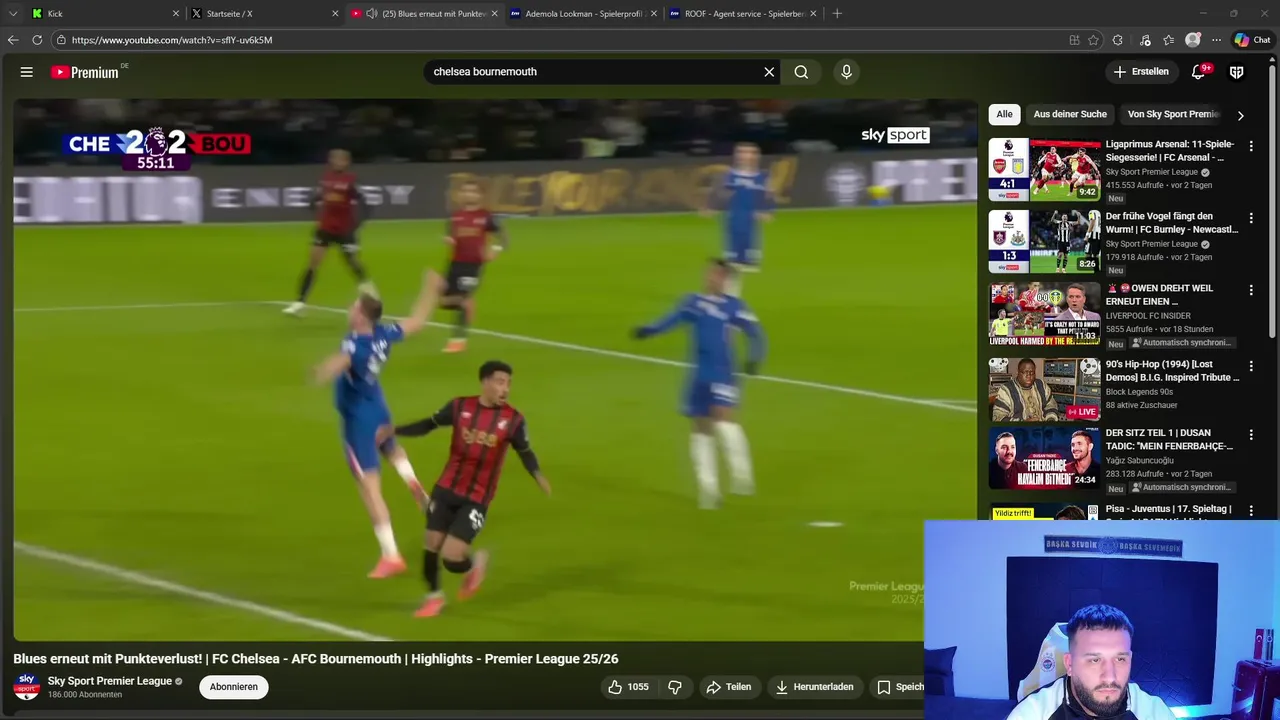
Task: Open the media control music note icon
Action: (1145, 40)
